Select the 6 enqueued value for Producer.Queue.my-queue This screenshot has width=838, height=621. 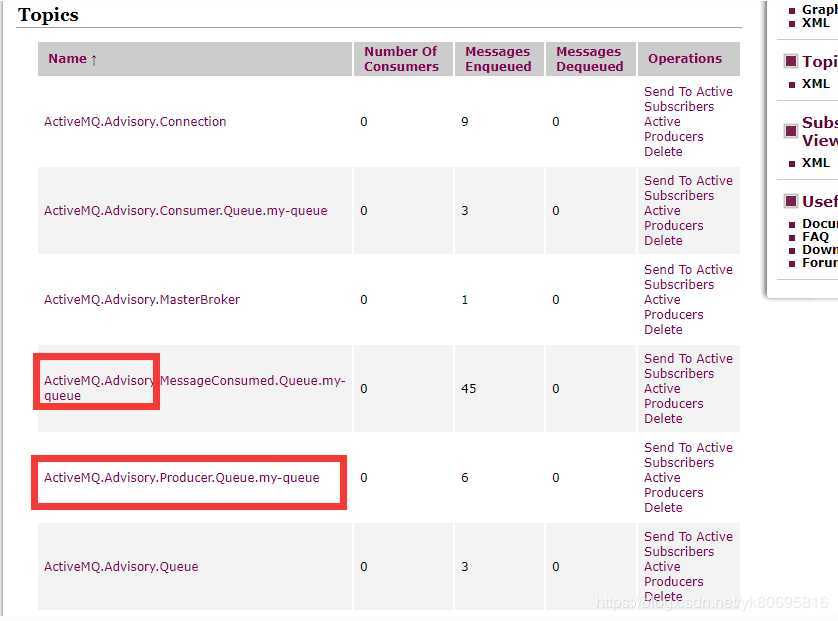coord(465,477)
